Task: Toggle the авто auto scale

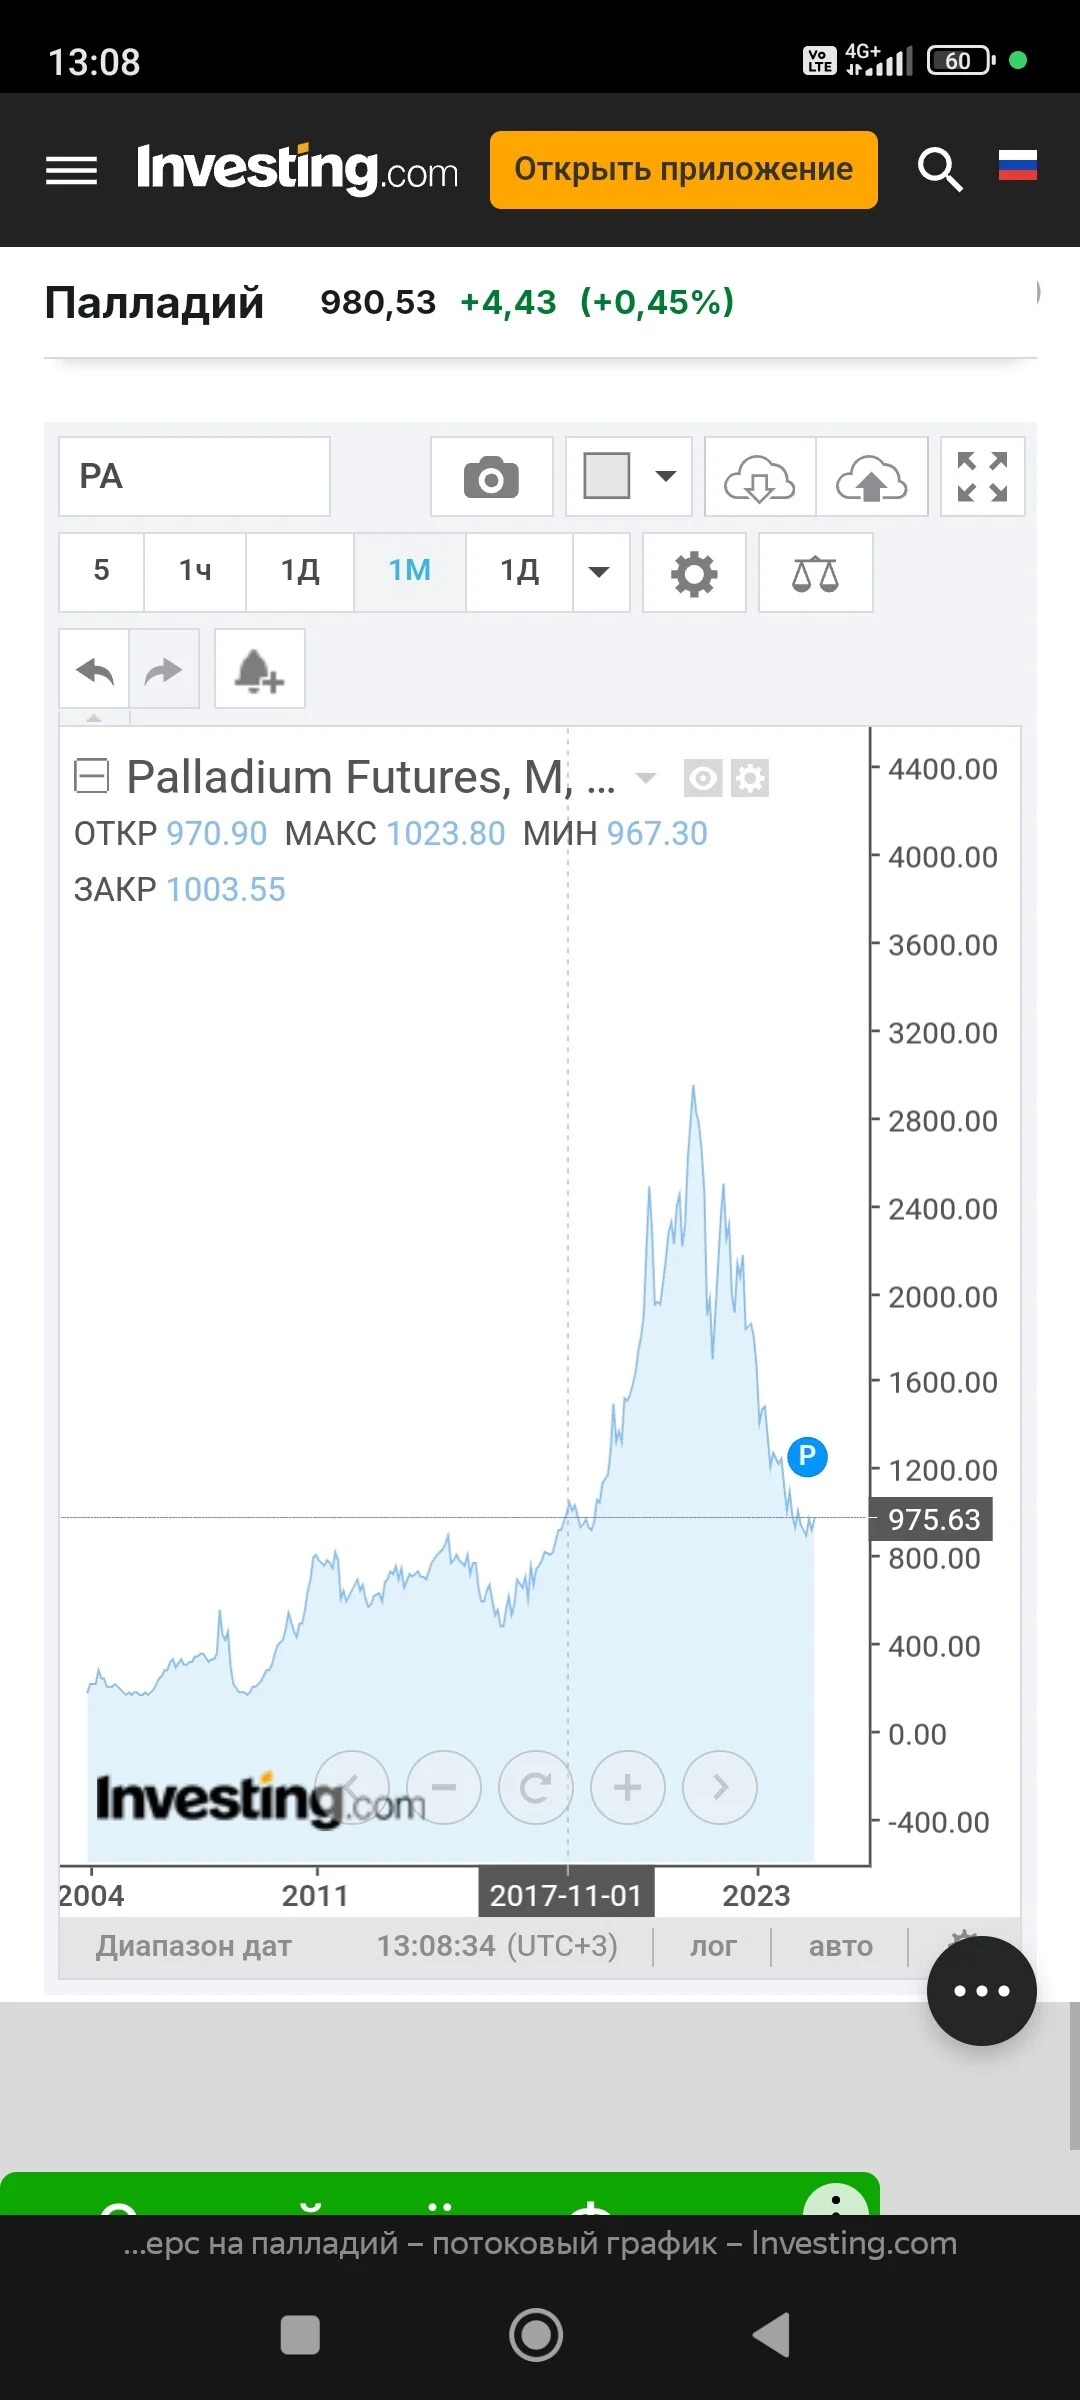Action: pos(840,1946)
